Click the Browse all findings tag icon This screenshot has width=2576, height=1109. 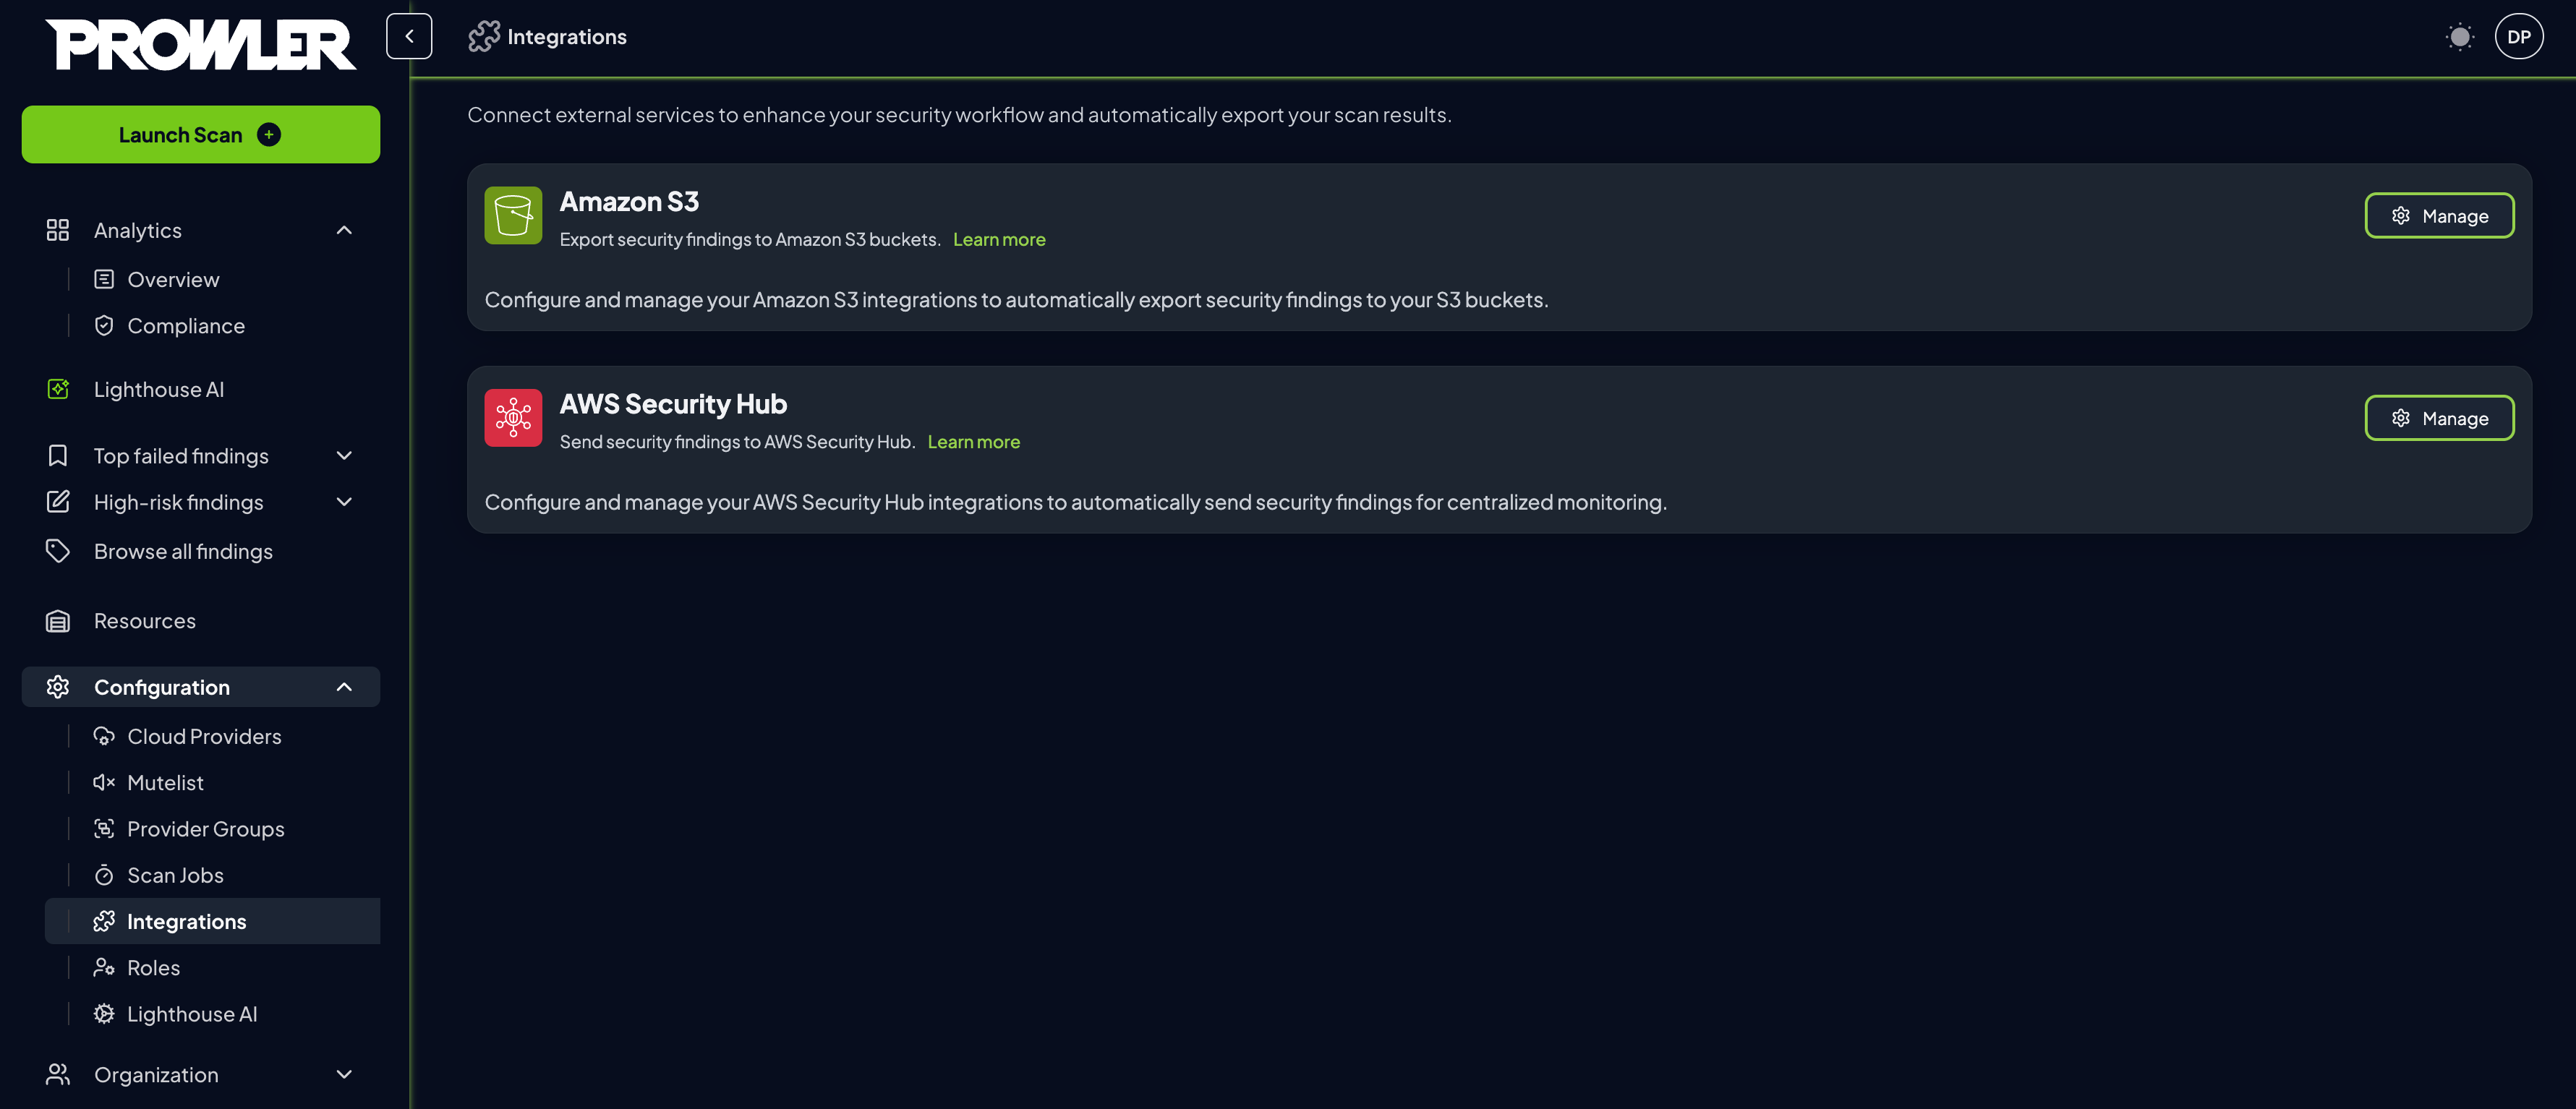(x=57, y=551)
